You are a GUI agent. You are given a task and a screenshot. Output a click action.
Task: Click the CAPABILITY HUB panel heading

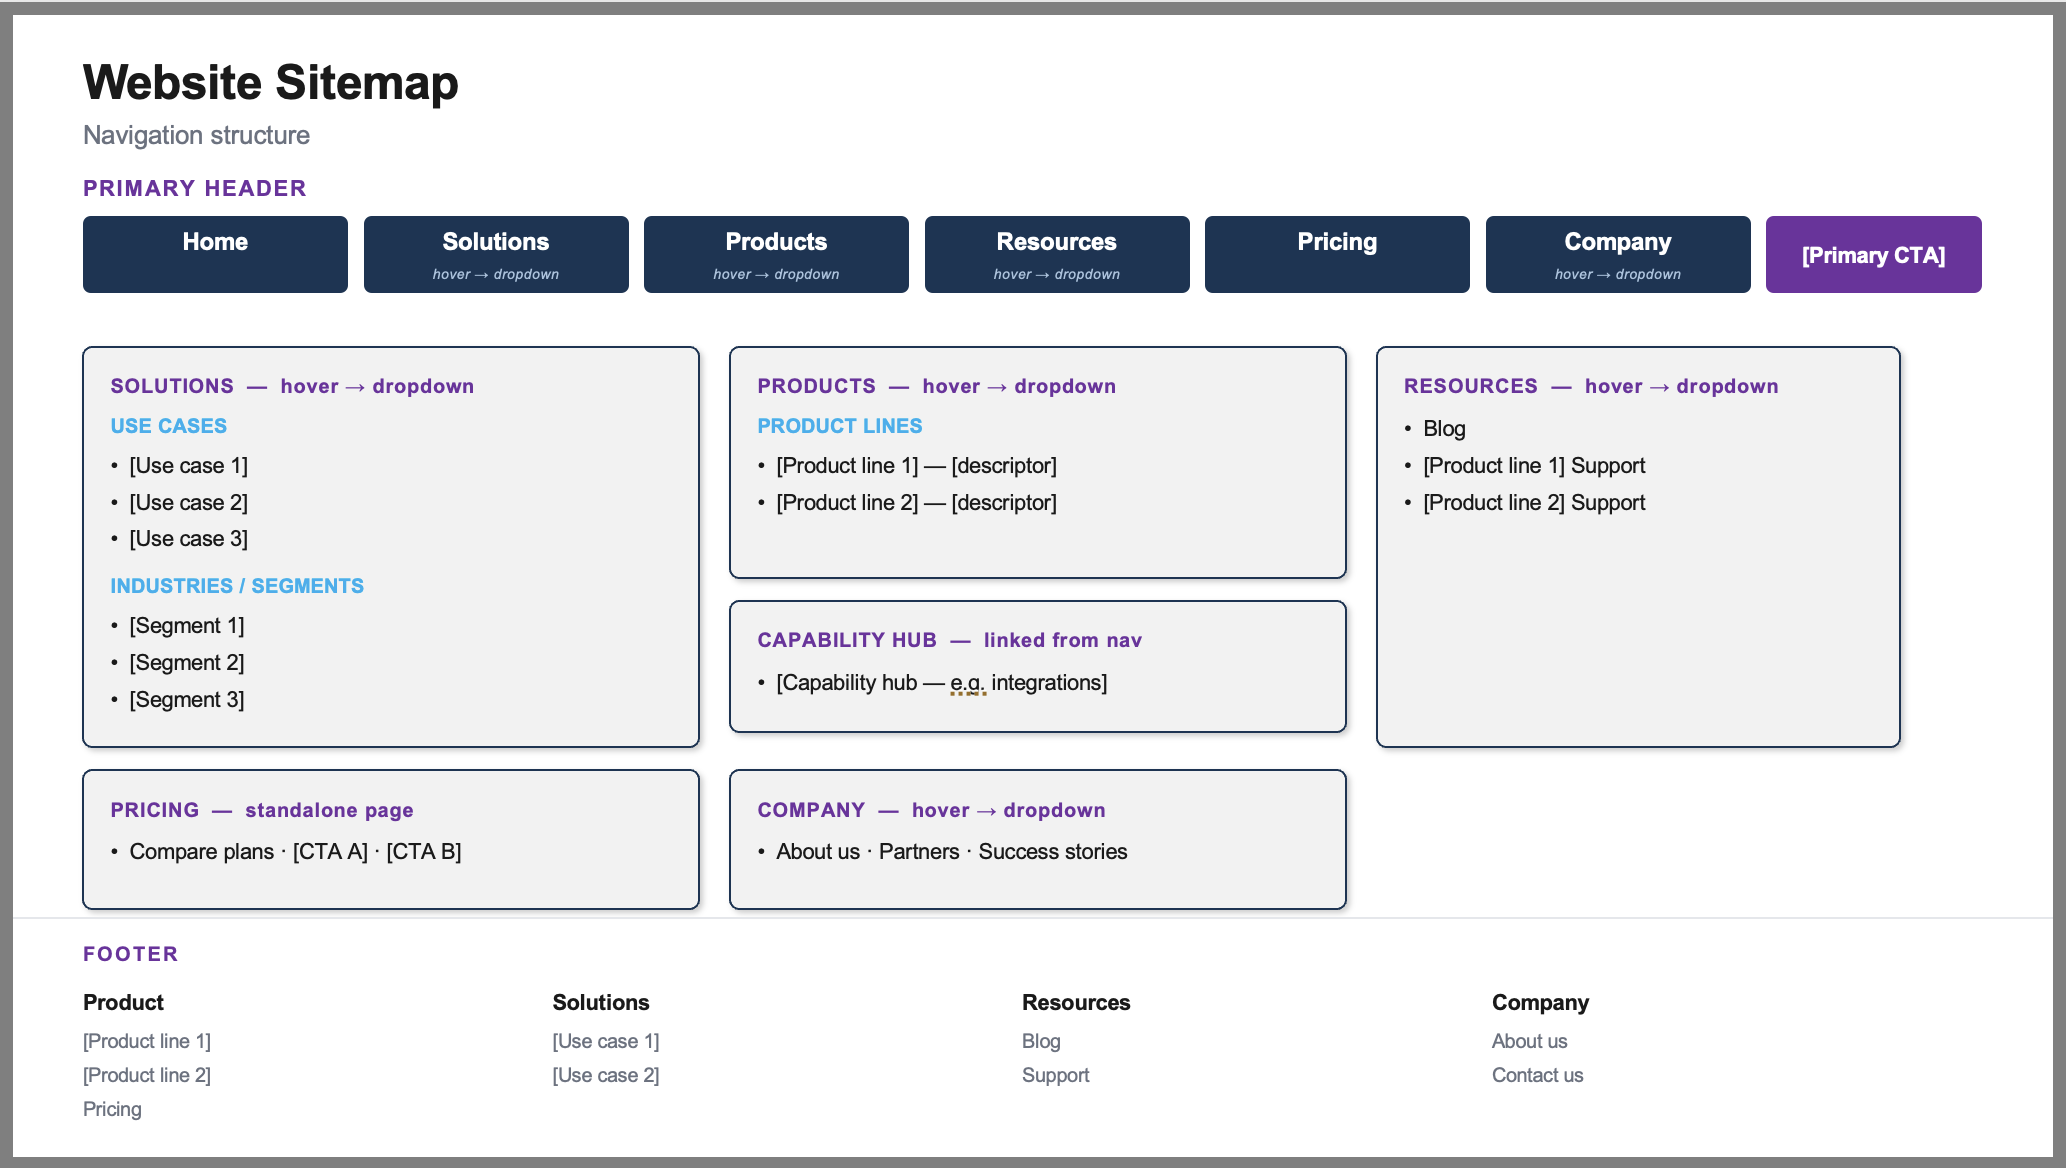pos(950,640)
